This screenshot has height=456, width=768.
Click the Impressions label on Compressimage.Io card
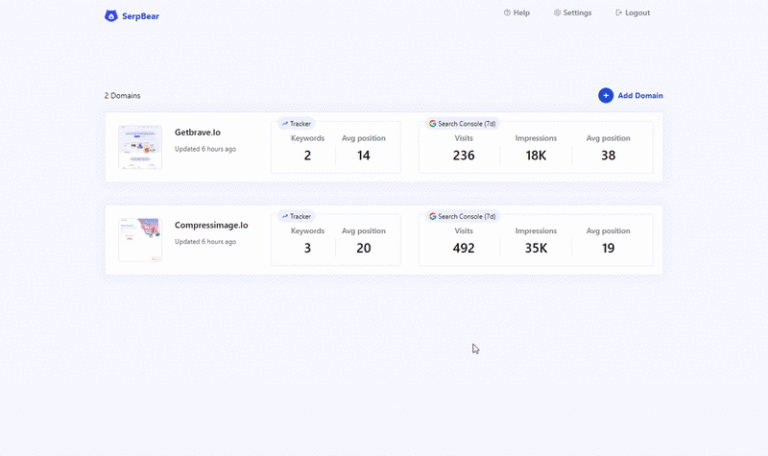tap(536, 231)
